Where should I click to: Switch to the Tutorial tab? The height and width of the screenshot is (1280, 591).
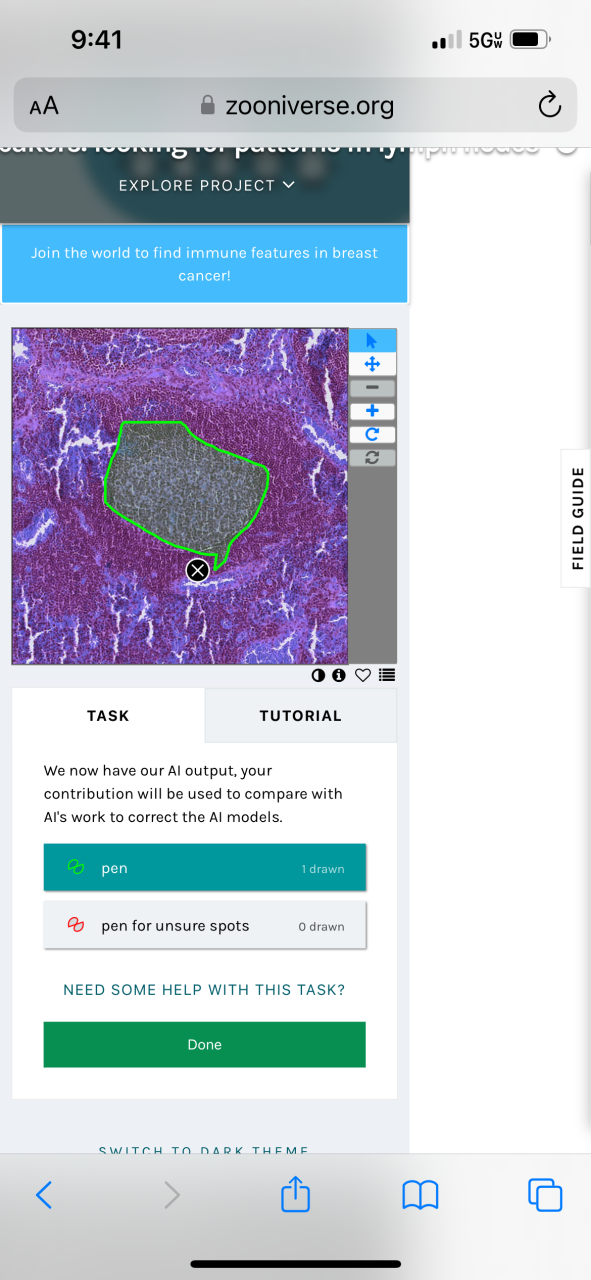[301, 716]
